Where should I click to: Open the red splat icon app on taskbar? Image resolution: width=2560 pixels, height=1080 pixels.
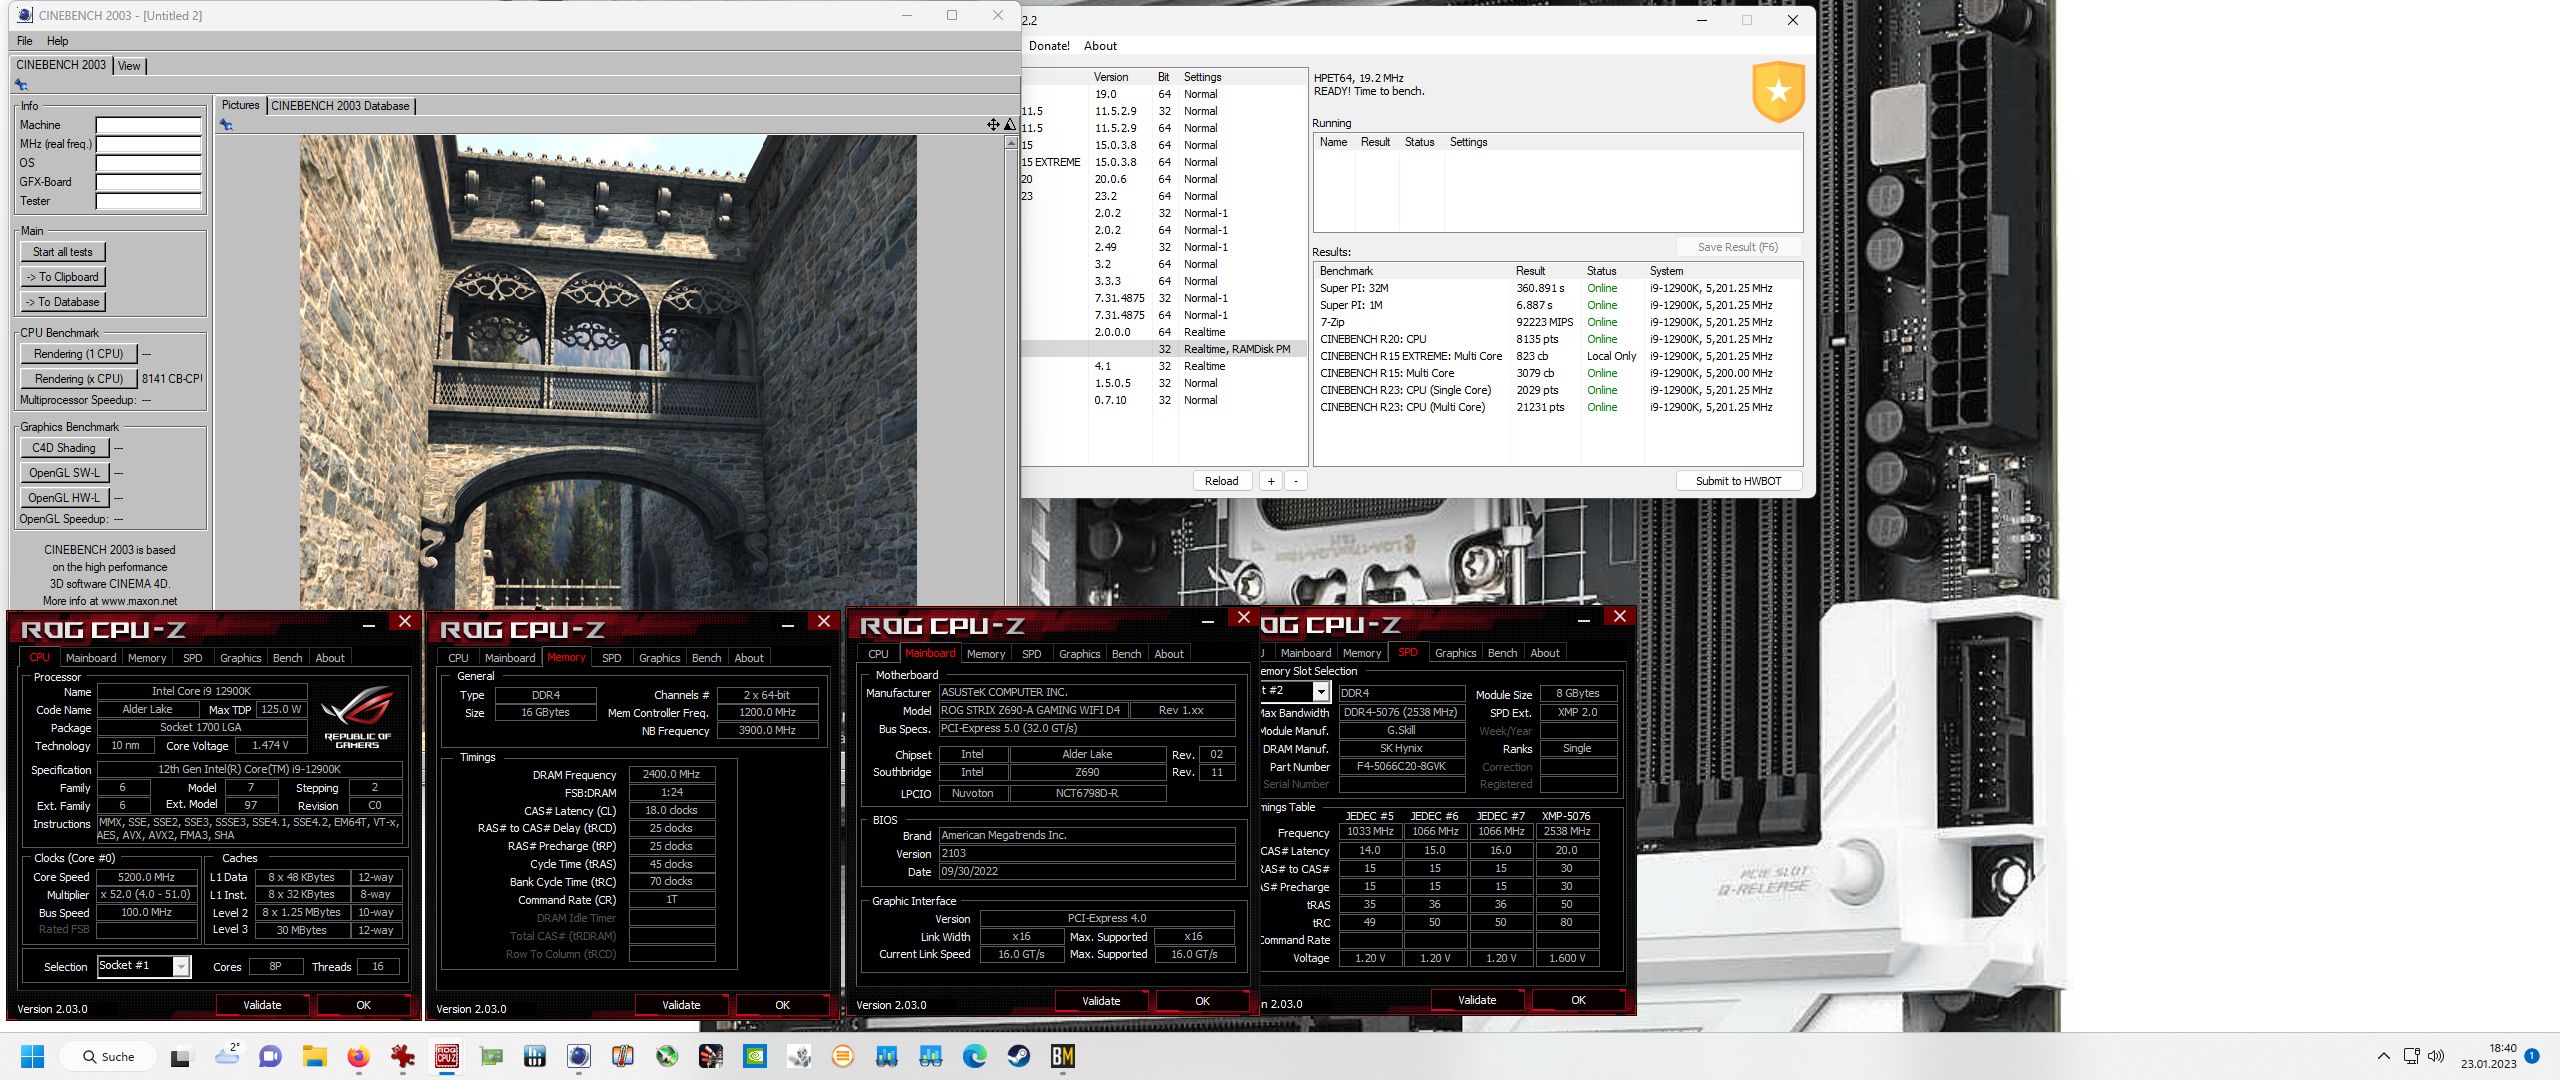[403, 1056]
